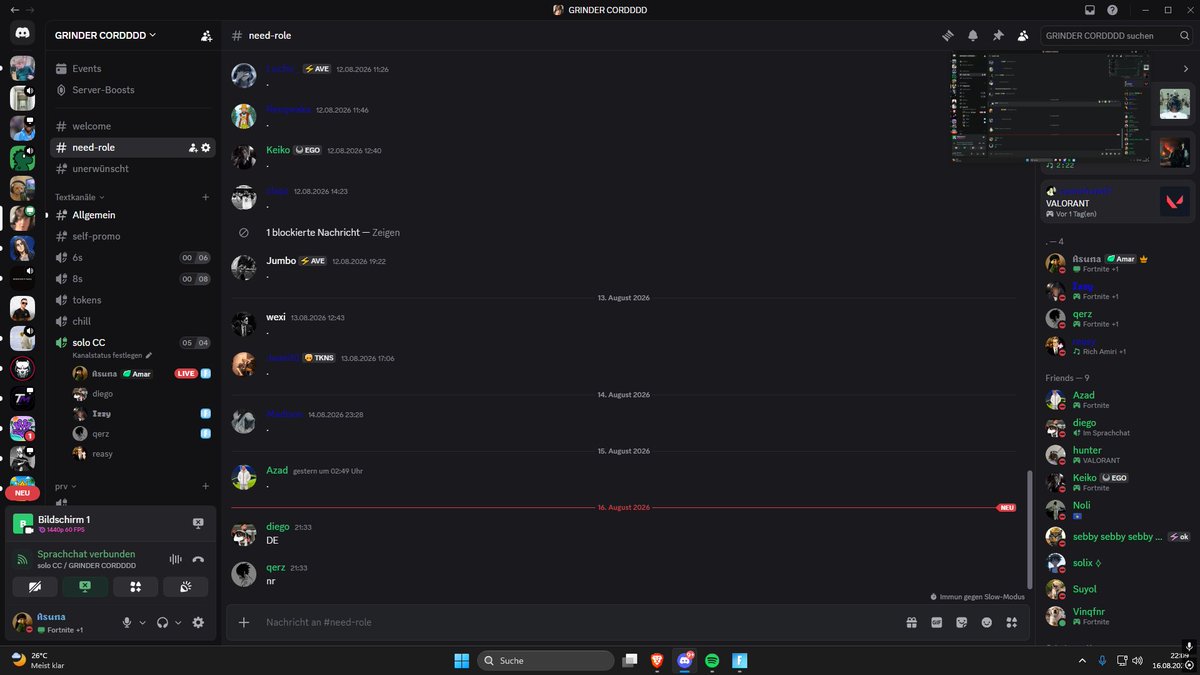Open Keiko's profile in the chat
The width and height of the screenshot is (1200, 675).
tap(278, 150)
